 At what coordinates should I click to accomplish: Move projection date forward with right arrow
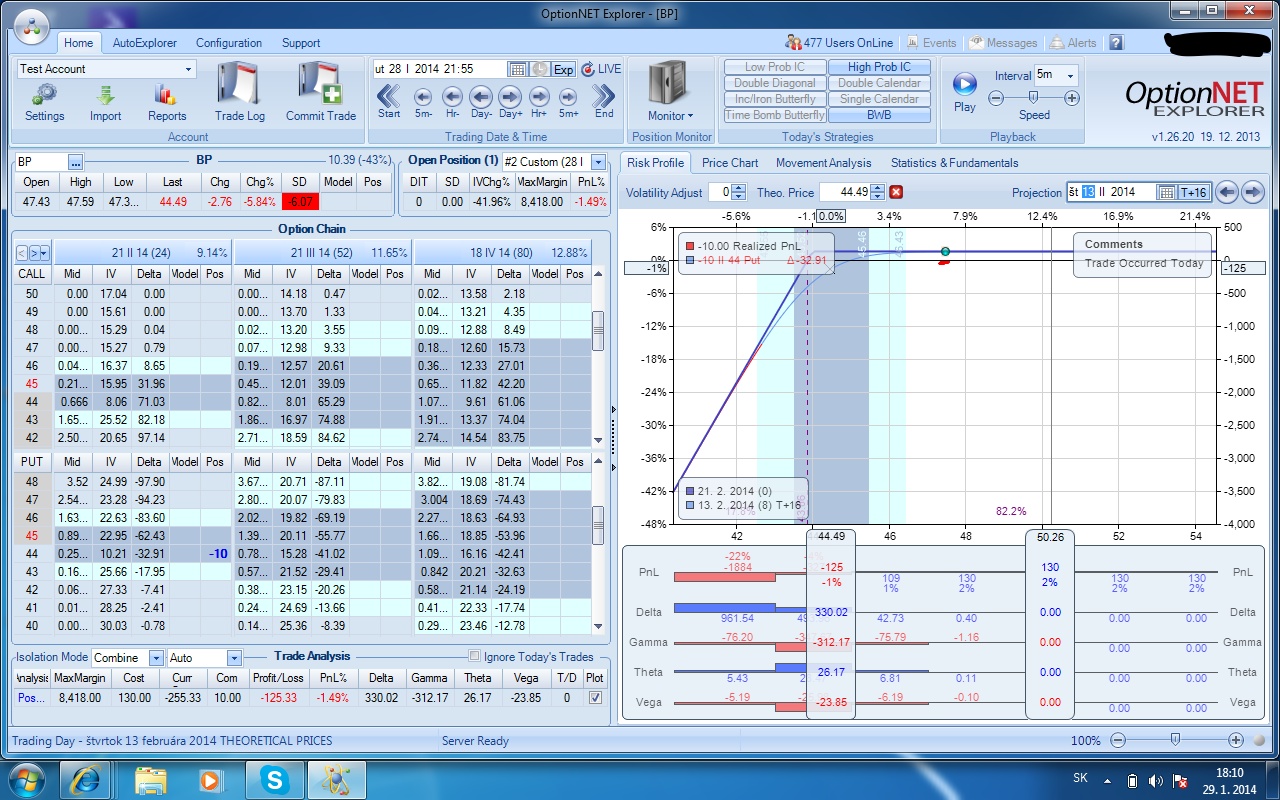pyautogui.click(x=1252, y=193)
